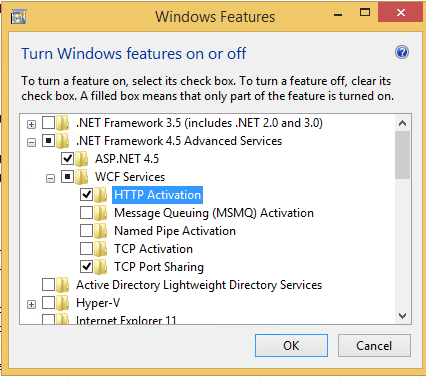Expand the .NET Framework 3.5 node
The width and height of the screenshot is (426, 379).
[x=31, y=125]
